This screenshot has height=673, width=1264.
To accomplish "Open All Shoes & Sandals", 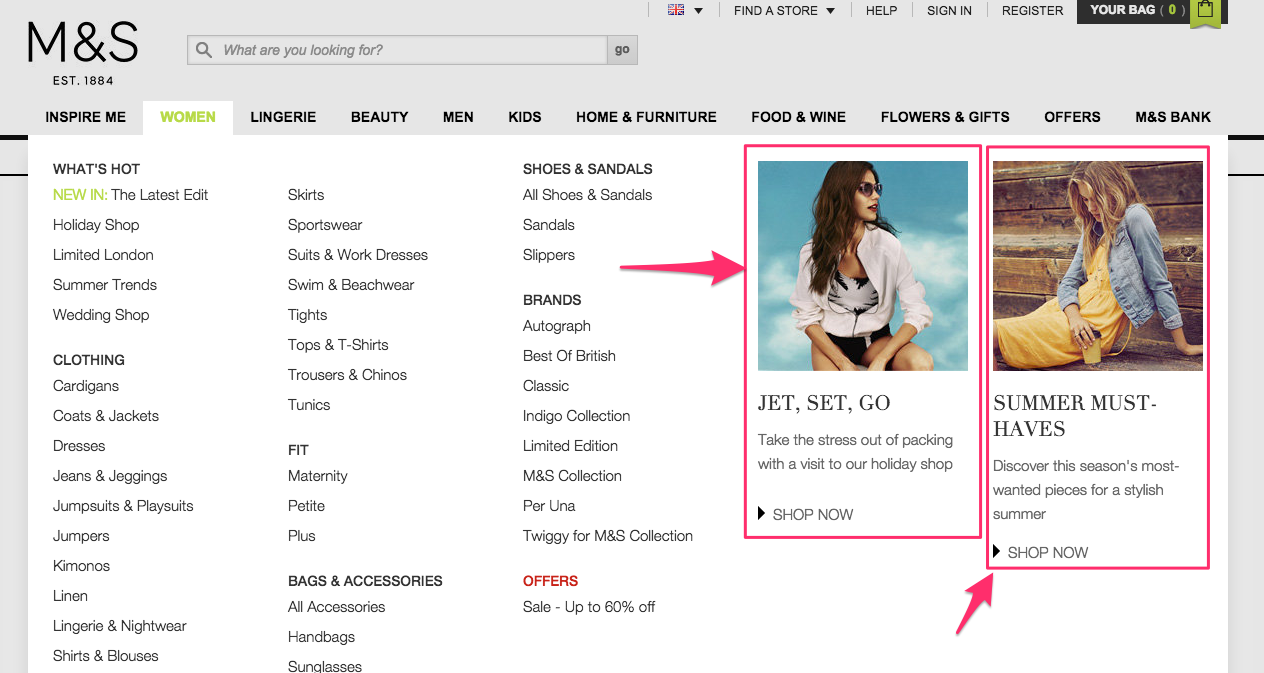I will pyautogui.click(x=587, y=195).
